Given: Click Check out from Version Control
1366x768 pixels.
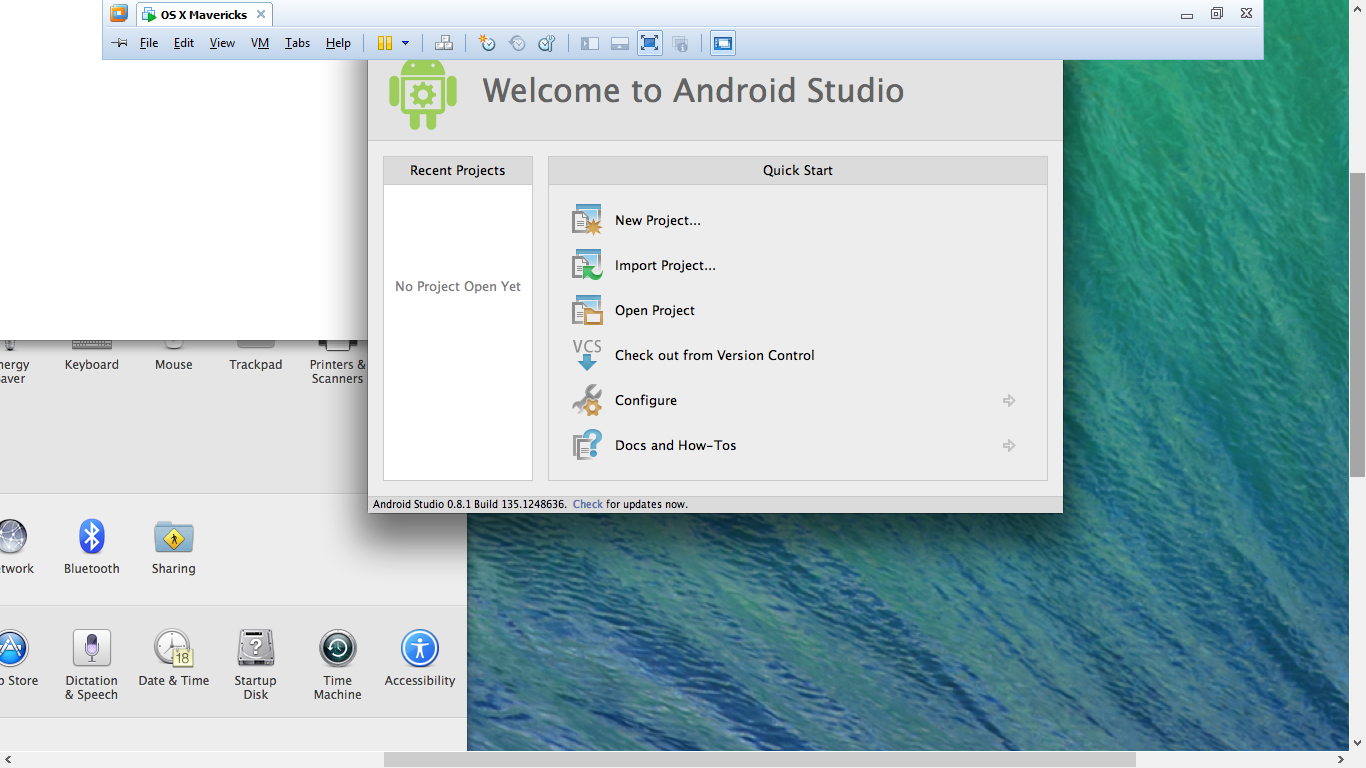Looking at the screenshot, I should click(x=715, y=355).
